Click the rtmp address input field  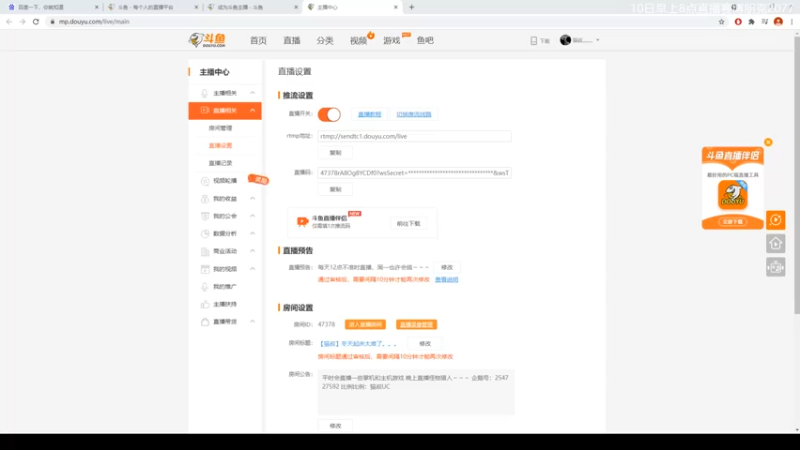pos(414,136)
